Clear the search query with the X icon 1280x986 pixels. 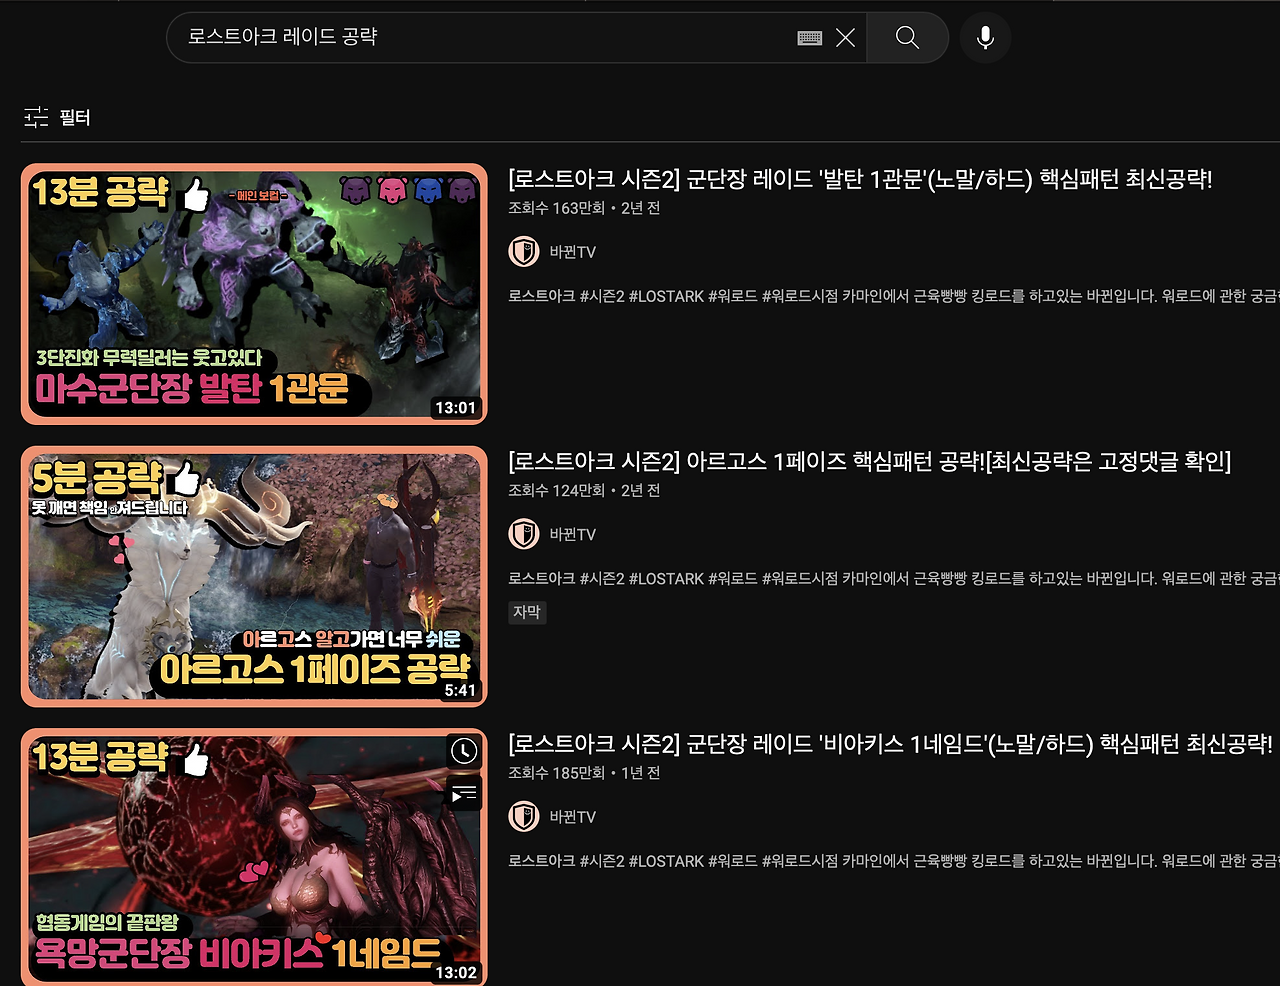click(x=845, y=37)
